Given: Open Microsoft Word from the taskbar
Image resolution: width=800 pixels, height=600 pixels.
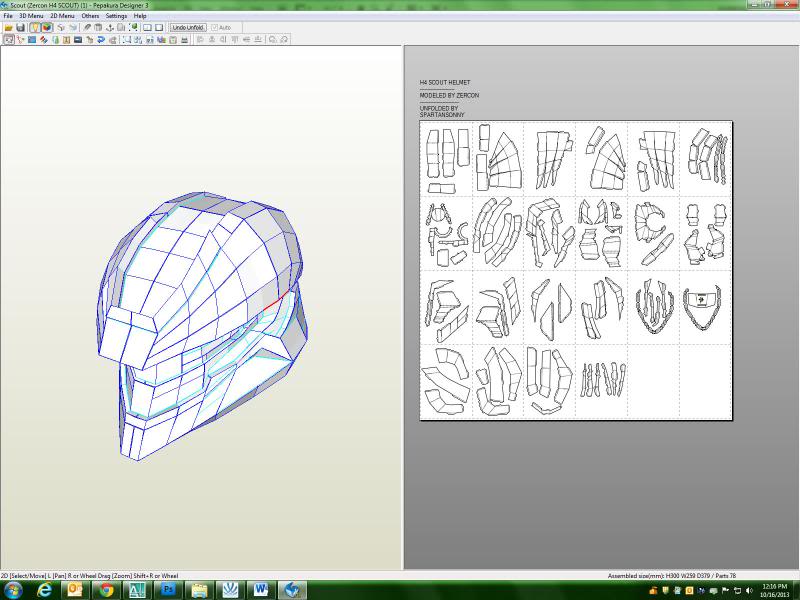Looking at the screenshot, I should click(261, 590).
